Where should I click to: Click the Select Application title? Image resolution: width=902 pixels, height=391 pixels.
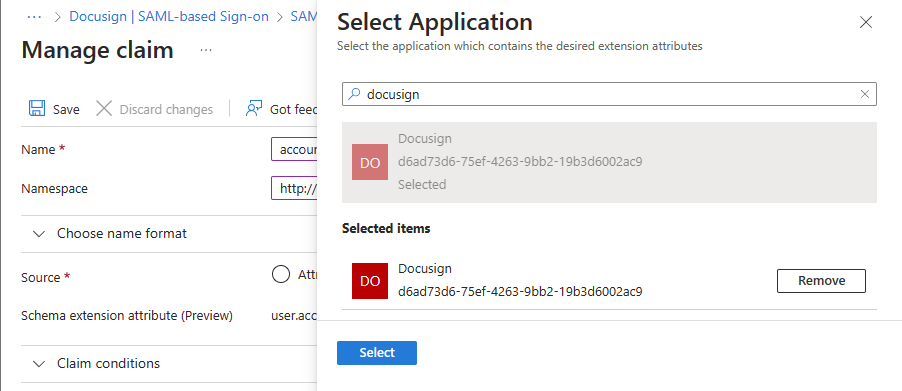(x=435, y=22)
